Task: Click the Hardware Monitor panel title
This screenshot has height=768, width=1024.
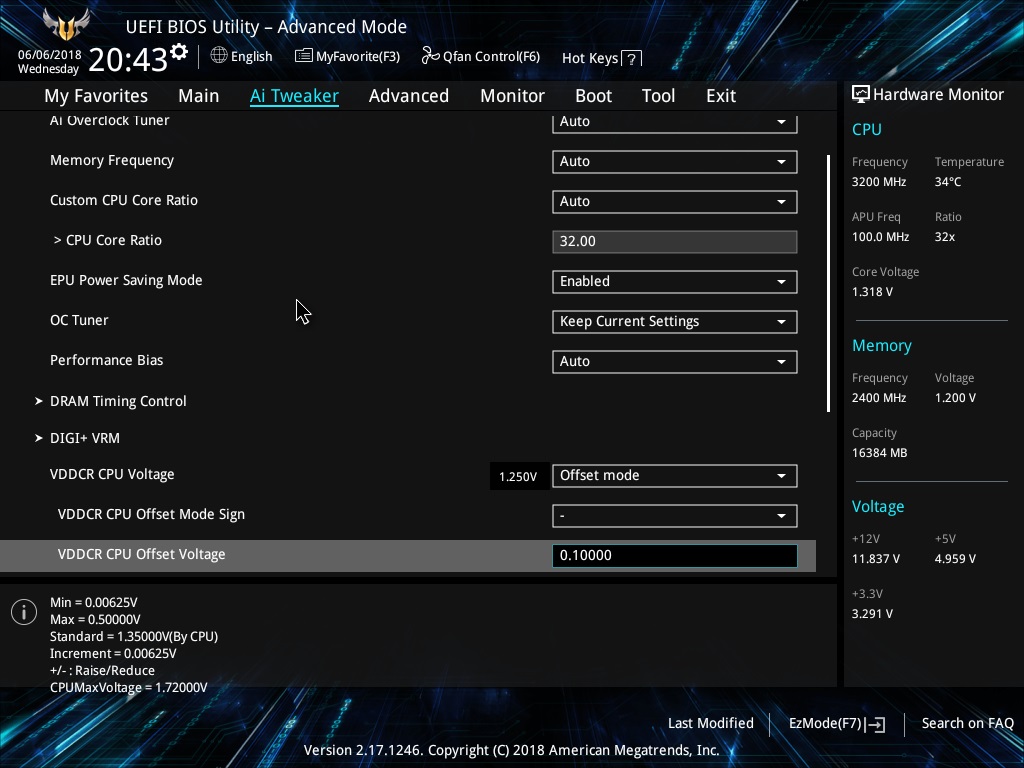Action: [938, 95]
